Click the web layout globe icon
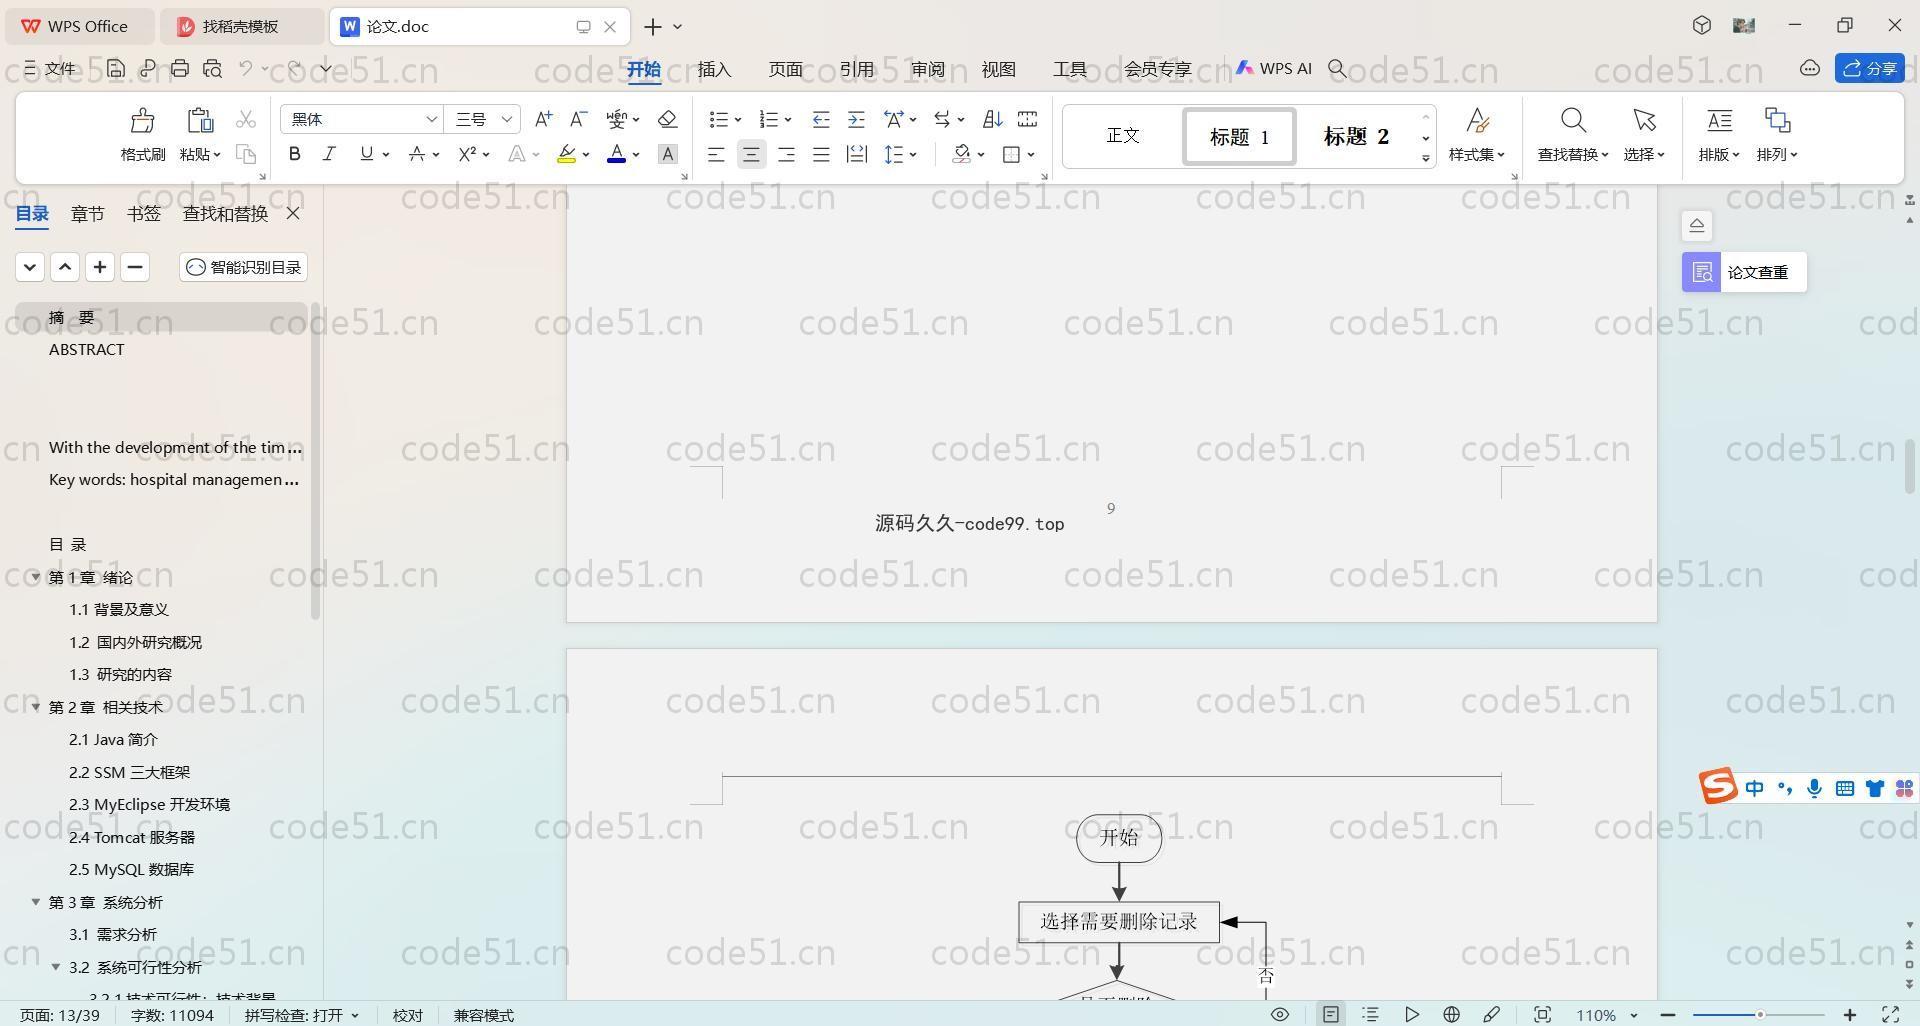The image size is (1920, 1026). click(x=1451, y=1014)
